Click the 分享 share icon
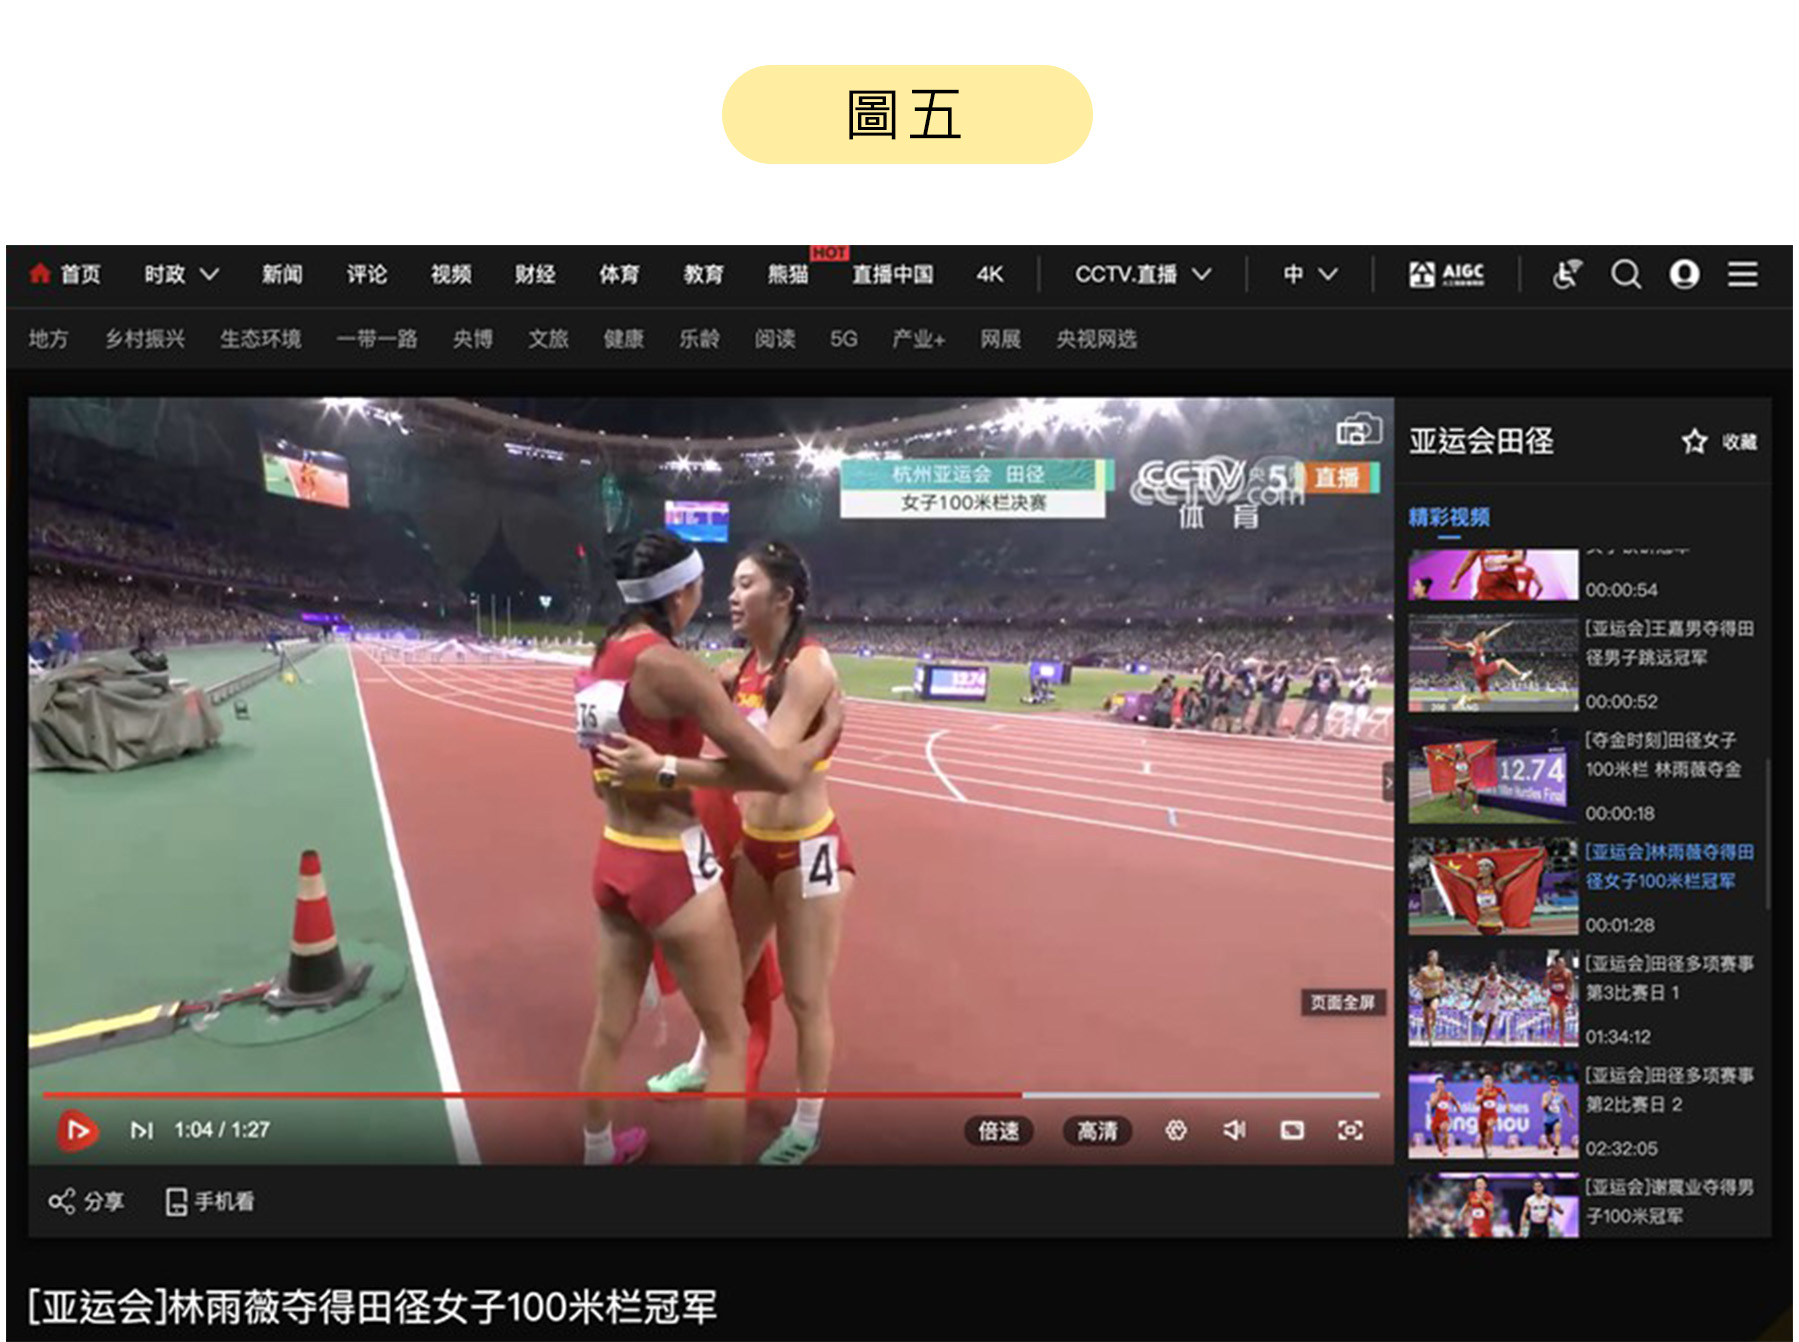Viewport: 1799px width, 1342px height. [62, 1201]
